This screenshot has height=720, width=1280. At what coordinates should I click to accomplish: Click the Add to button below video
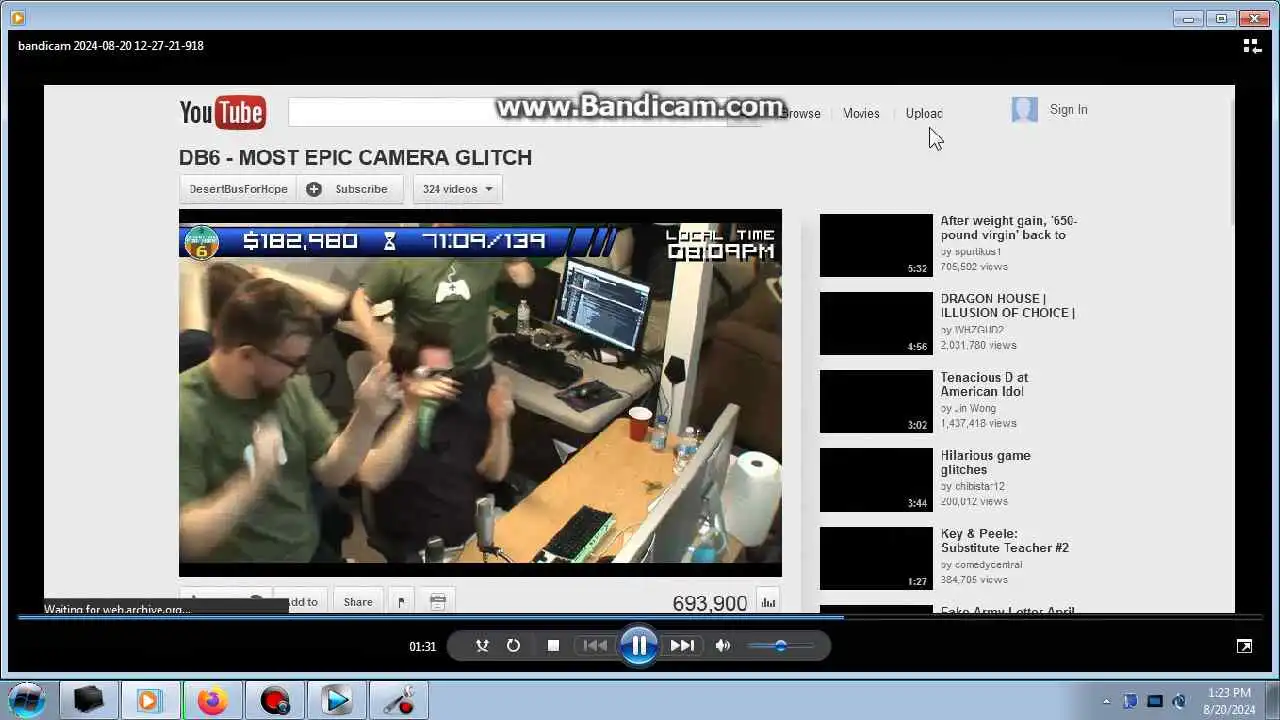(302, 602)
